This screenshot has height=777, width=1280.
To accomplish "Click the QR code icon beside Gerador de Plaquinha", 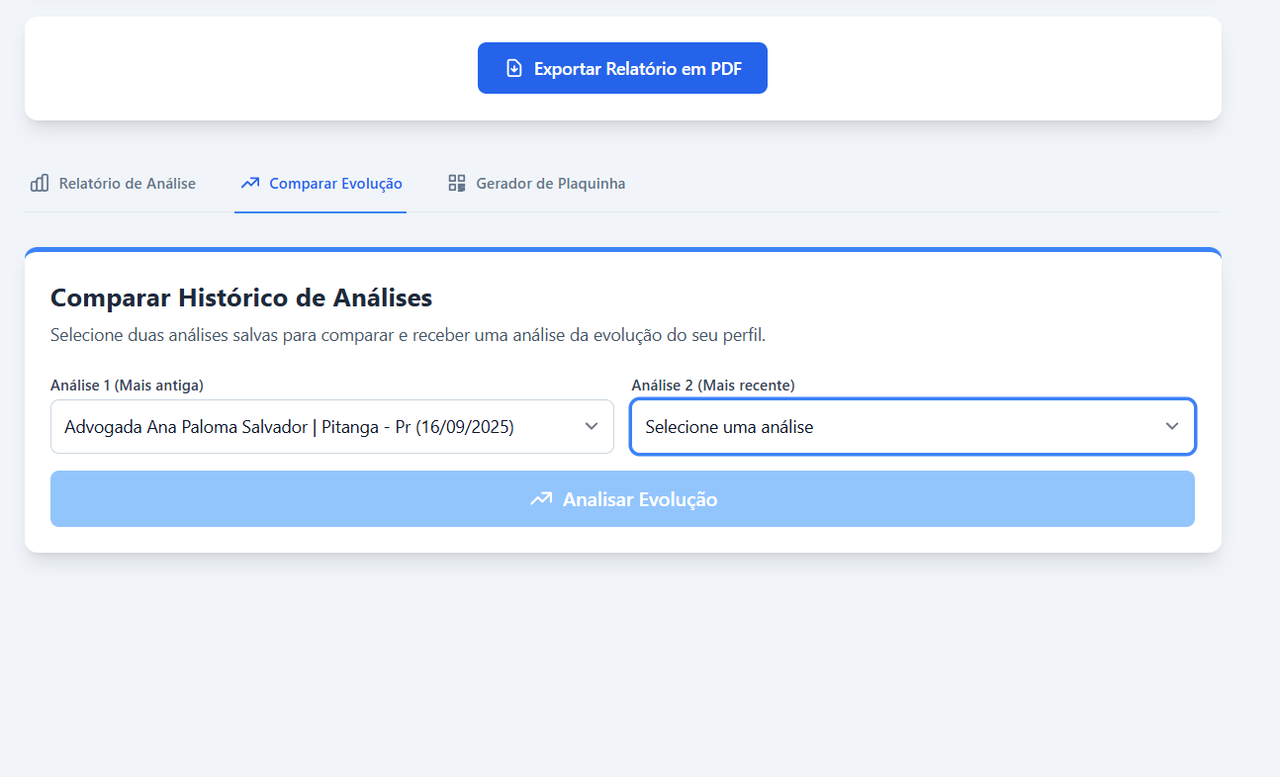I will (x=457, y=183).
